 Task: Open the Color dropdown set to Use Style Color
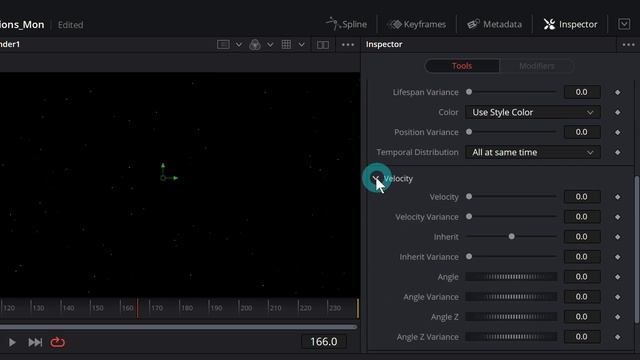[533, 112]
